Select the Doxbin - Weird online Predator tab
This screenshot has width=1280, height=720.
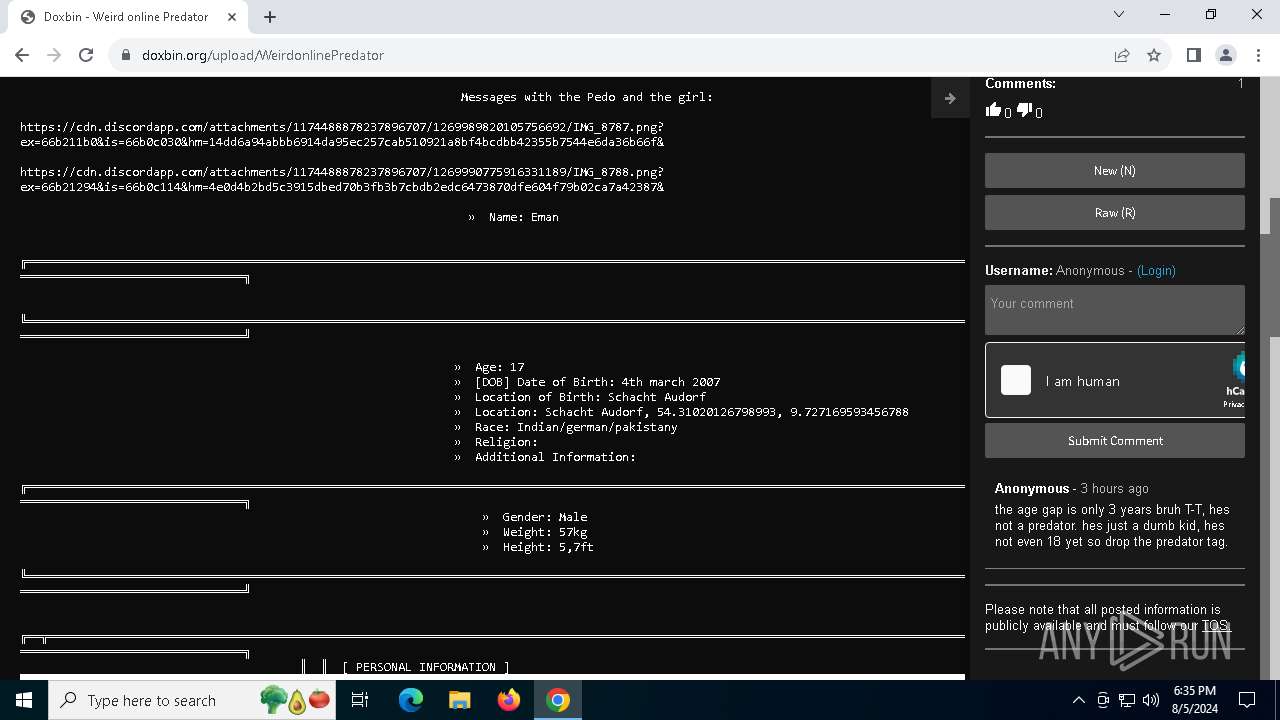127,17
